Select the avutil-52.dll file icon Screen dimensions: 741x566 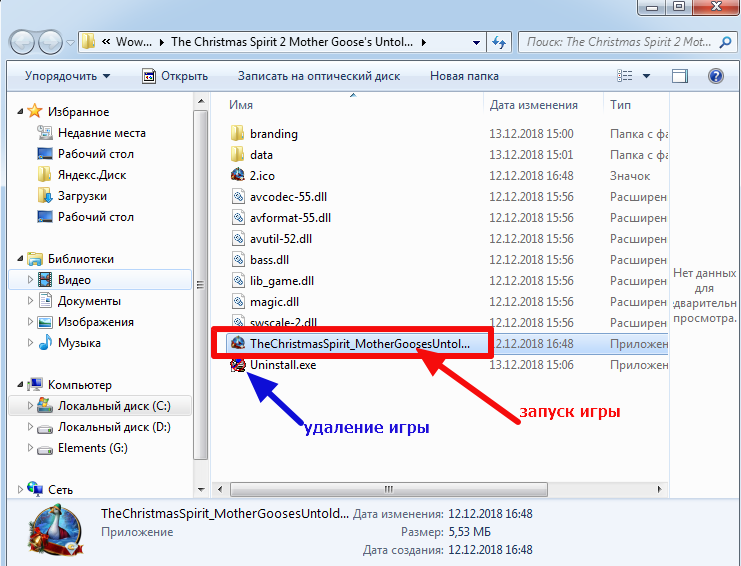click(x=238, y=239)
